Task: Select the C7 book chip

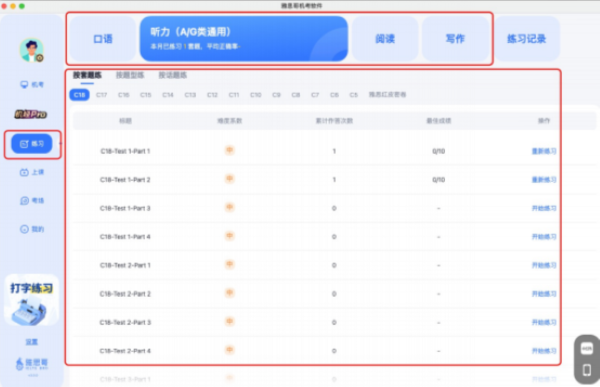Action: click(315, 95)
